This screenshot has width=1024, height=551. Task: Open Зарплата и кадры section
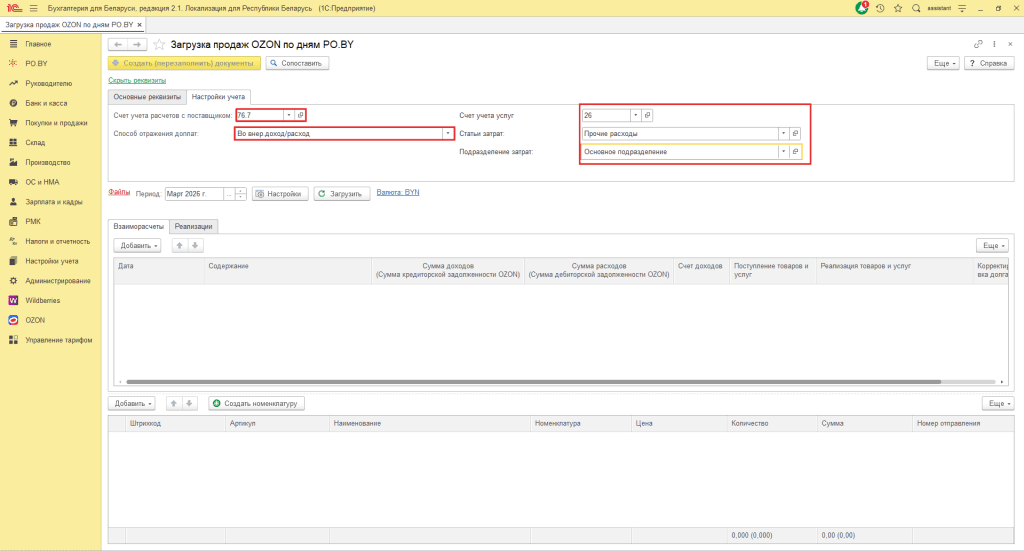(54, 202)
